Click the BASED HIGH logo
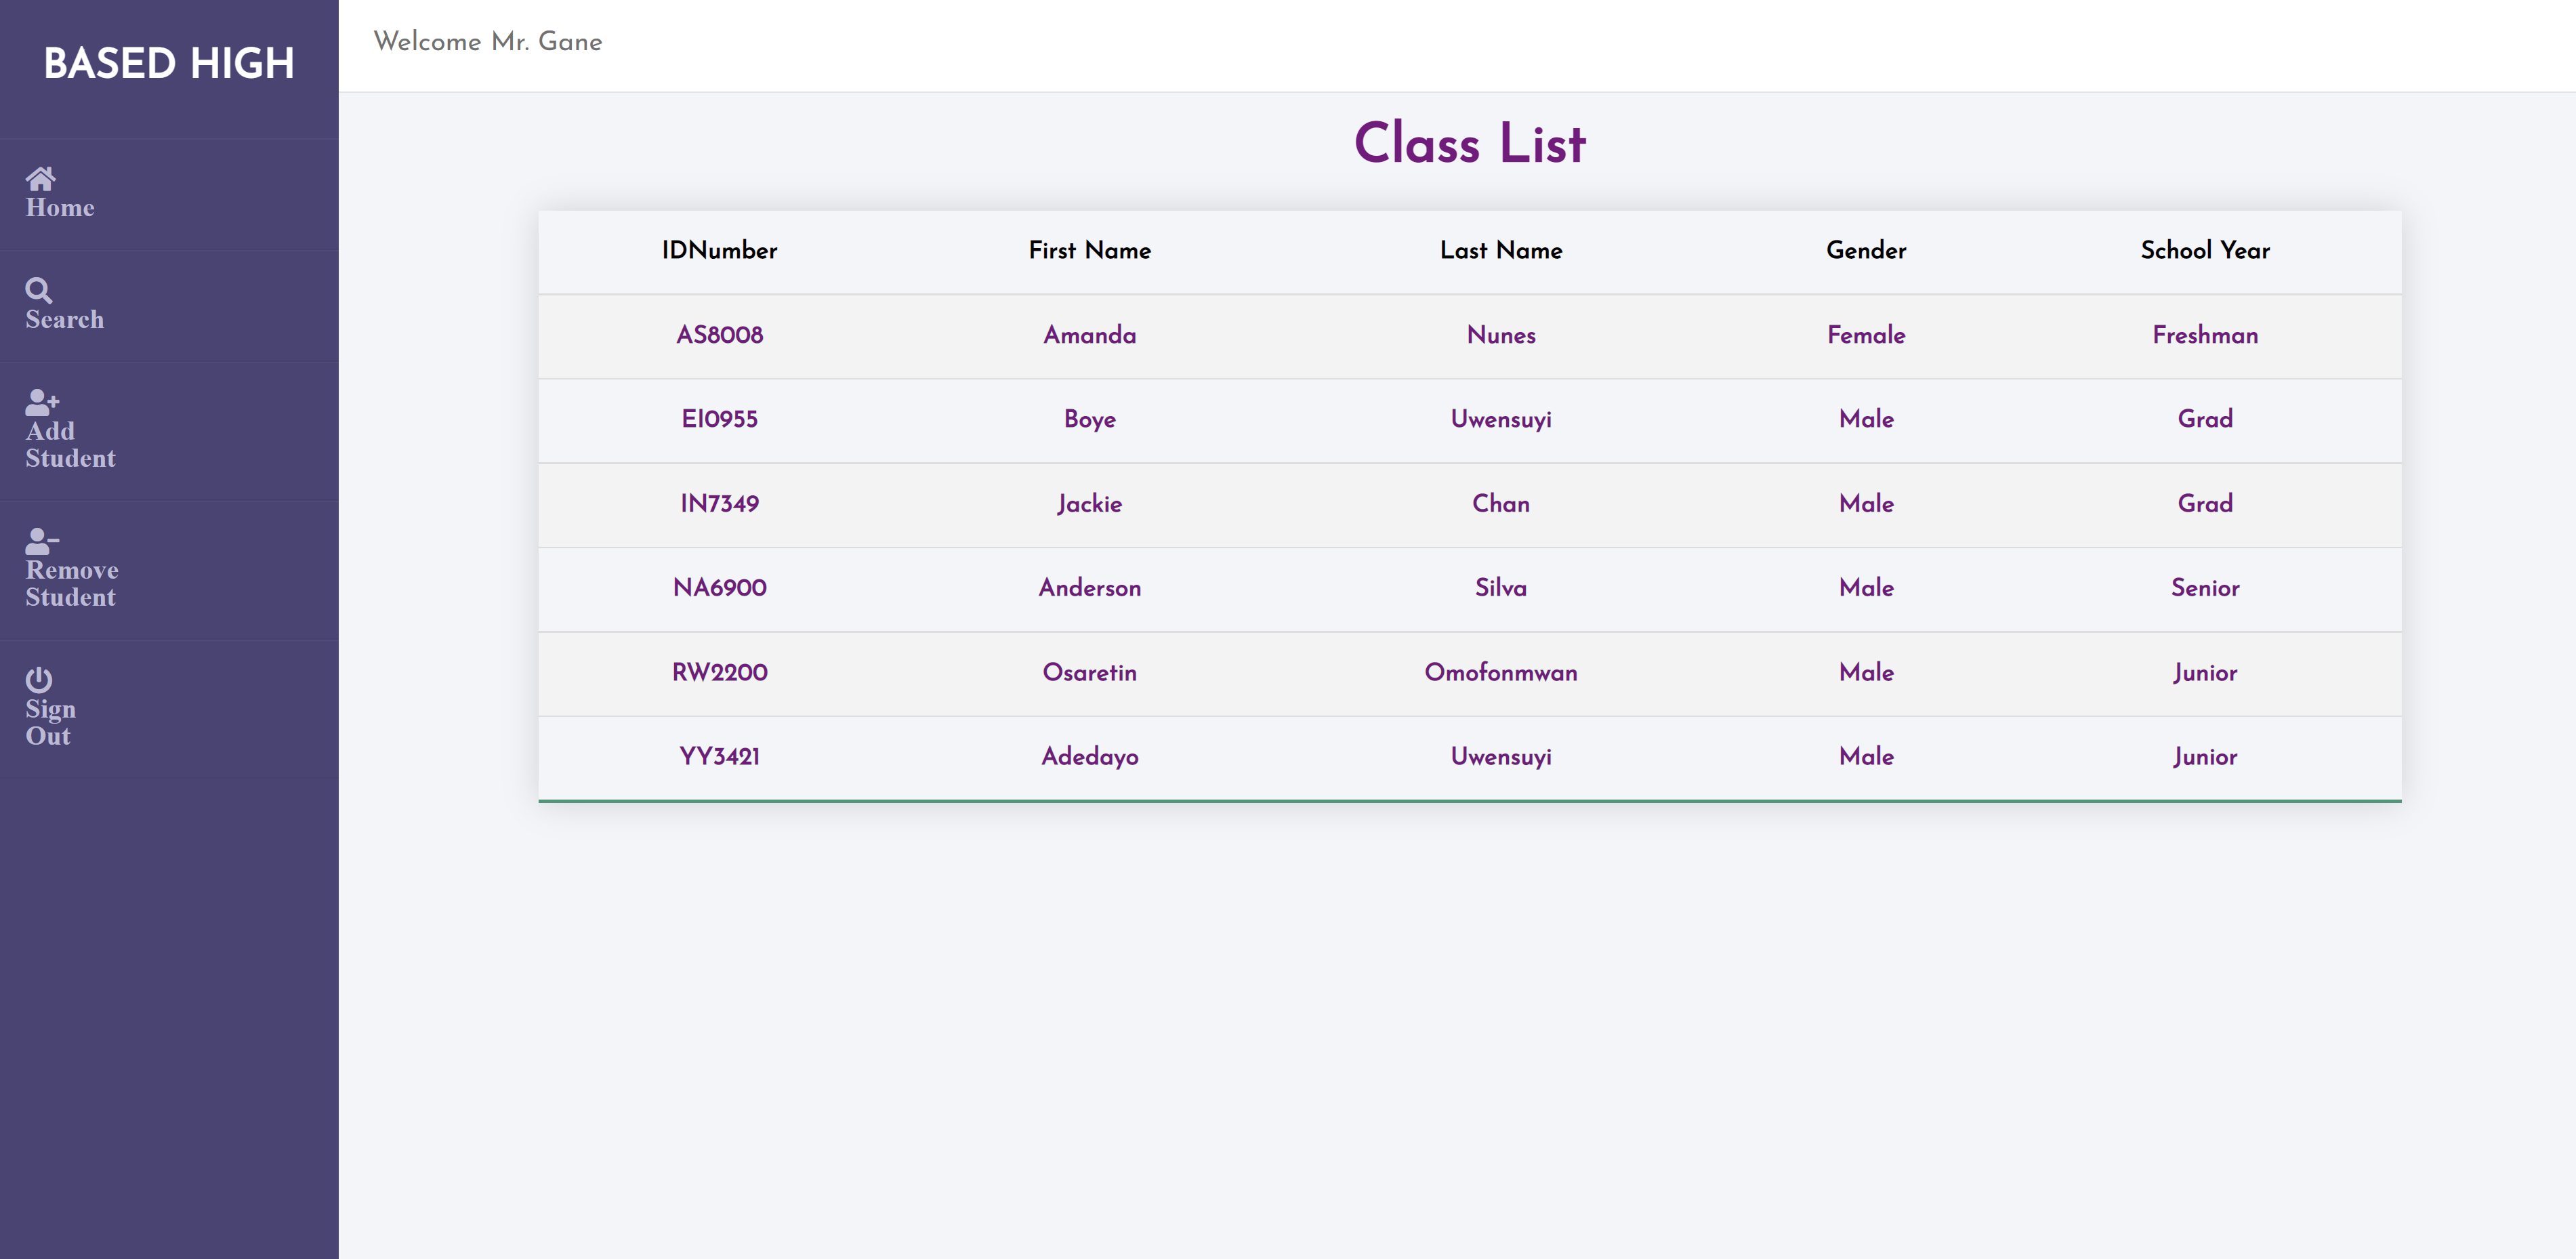This screenshot has height=1259, width=2576. (170, 63)
